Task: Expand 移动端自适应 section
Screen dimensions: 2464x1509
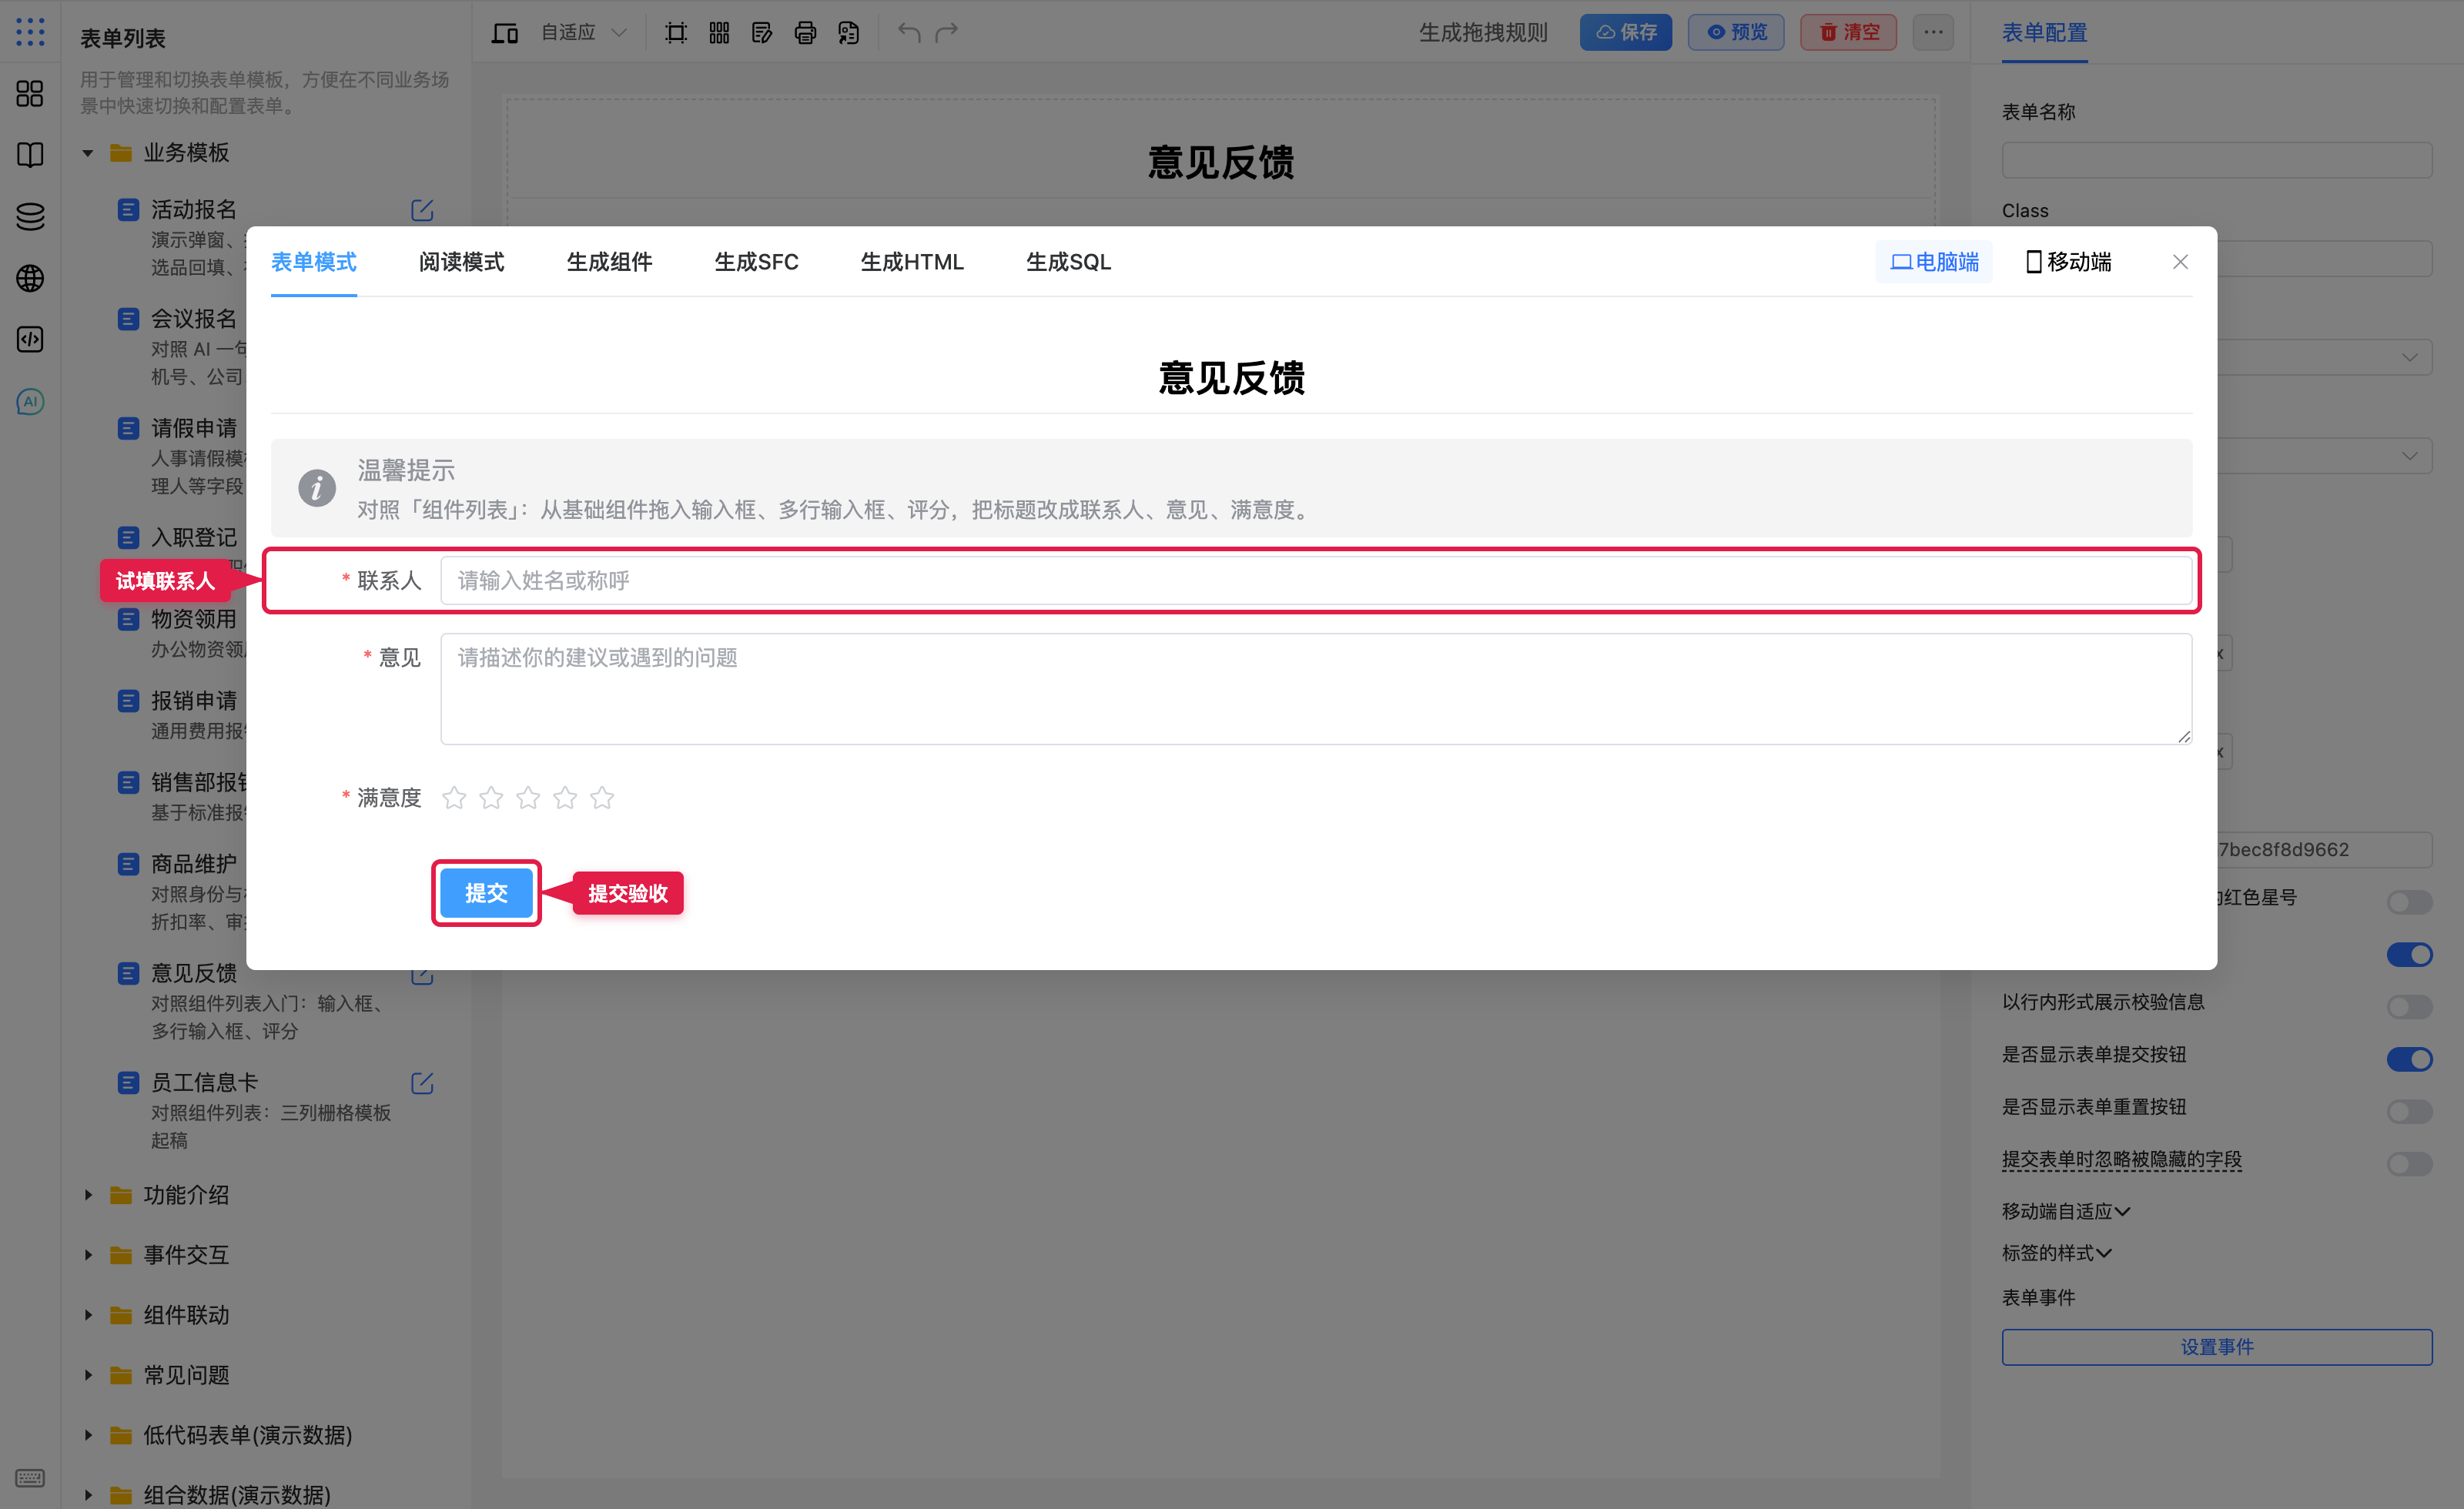Action: click(2066, 1211)
